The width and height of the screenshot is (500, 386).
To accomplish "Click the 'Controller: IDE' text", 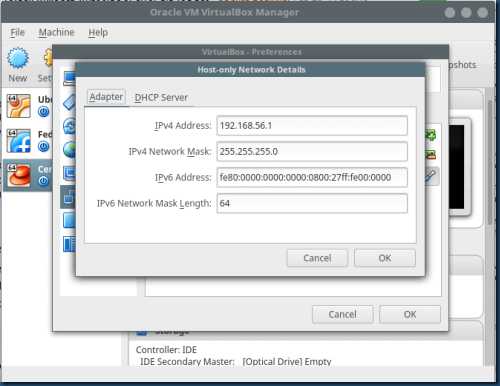I will pos(166,350).
